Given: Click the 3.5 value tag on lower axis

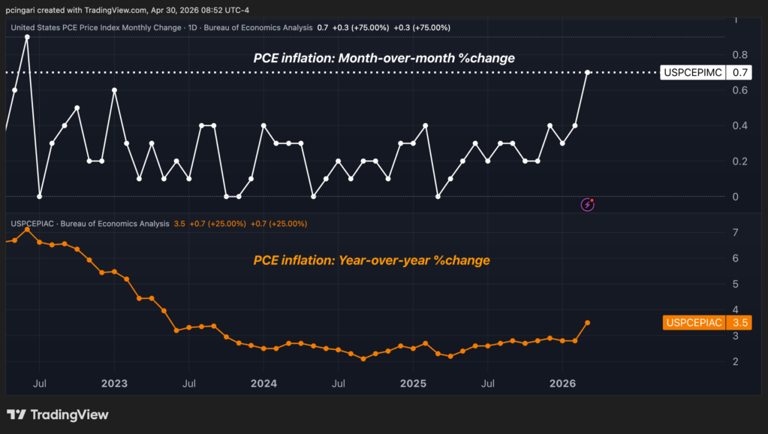Looking at the screenshot, I should pos(740,323).
